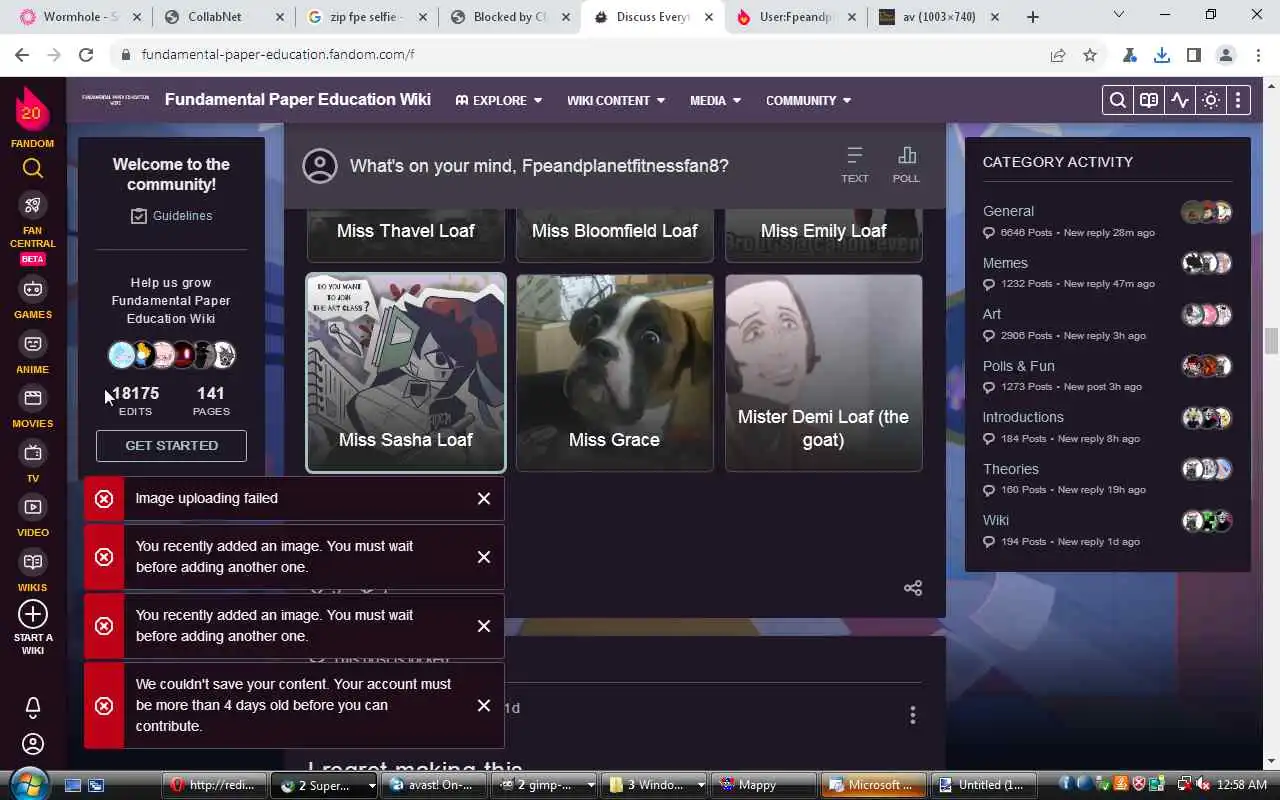Vote for Mister Demi Loaf poll option
Viewport: 1280px width, 800px height.
(823, 372)
